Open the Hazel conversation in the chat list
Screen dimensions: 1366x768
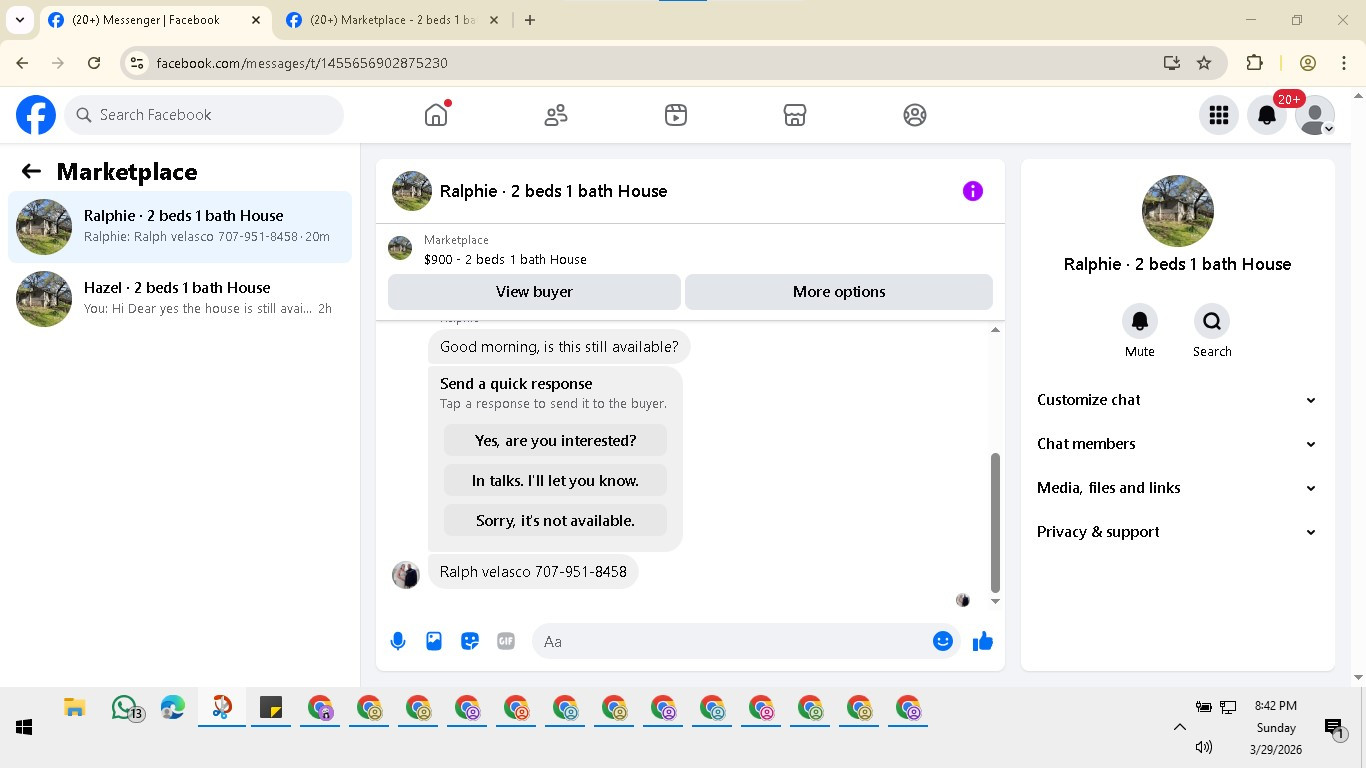point(180,299)
